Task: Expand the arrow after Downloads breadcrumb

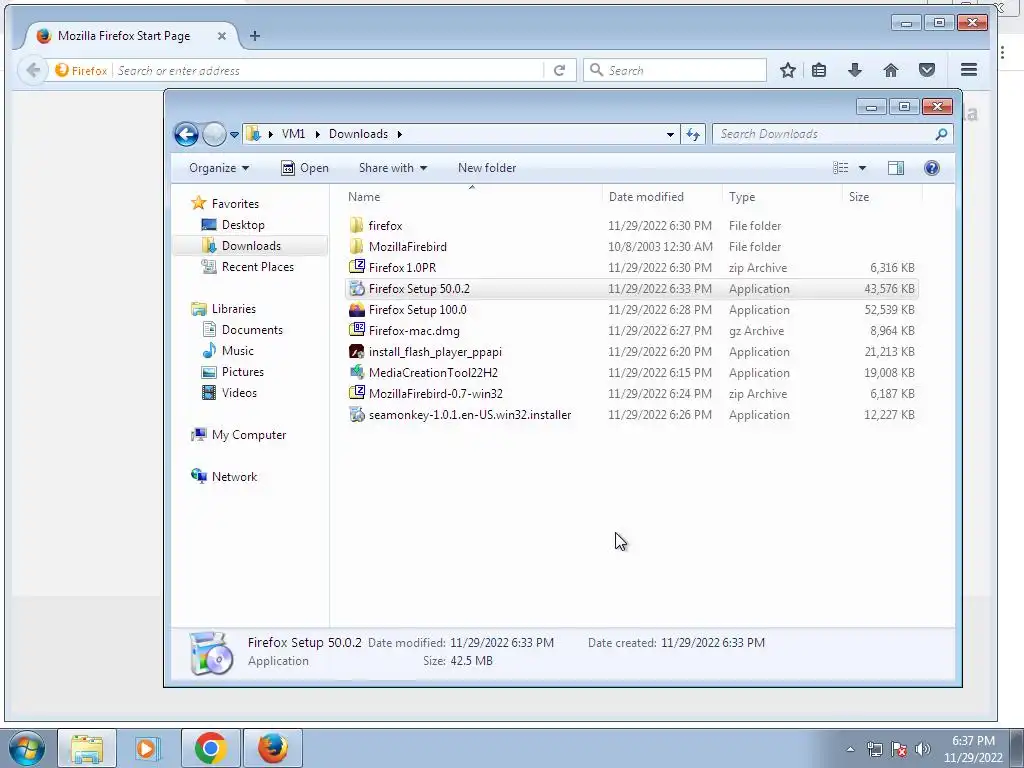Action: (x=400, y=135)
